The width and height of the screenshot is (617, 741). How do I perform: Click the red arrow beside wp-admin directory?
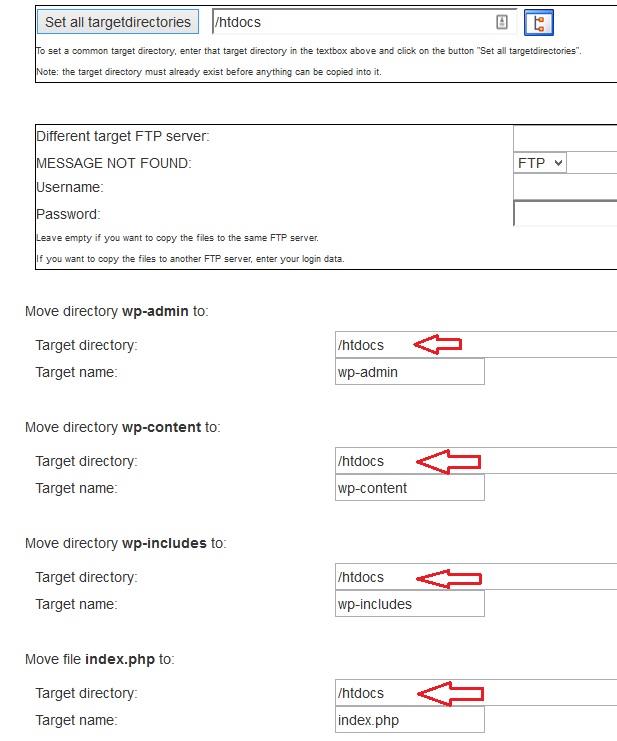pos(438,345)
